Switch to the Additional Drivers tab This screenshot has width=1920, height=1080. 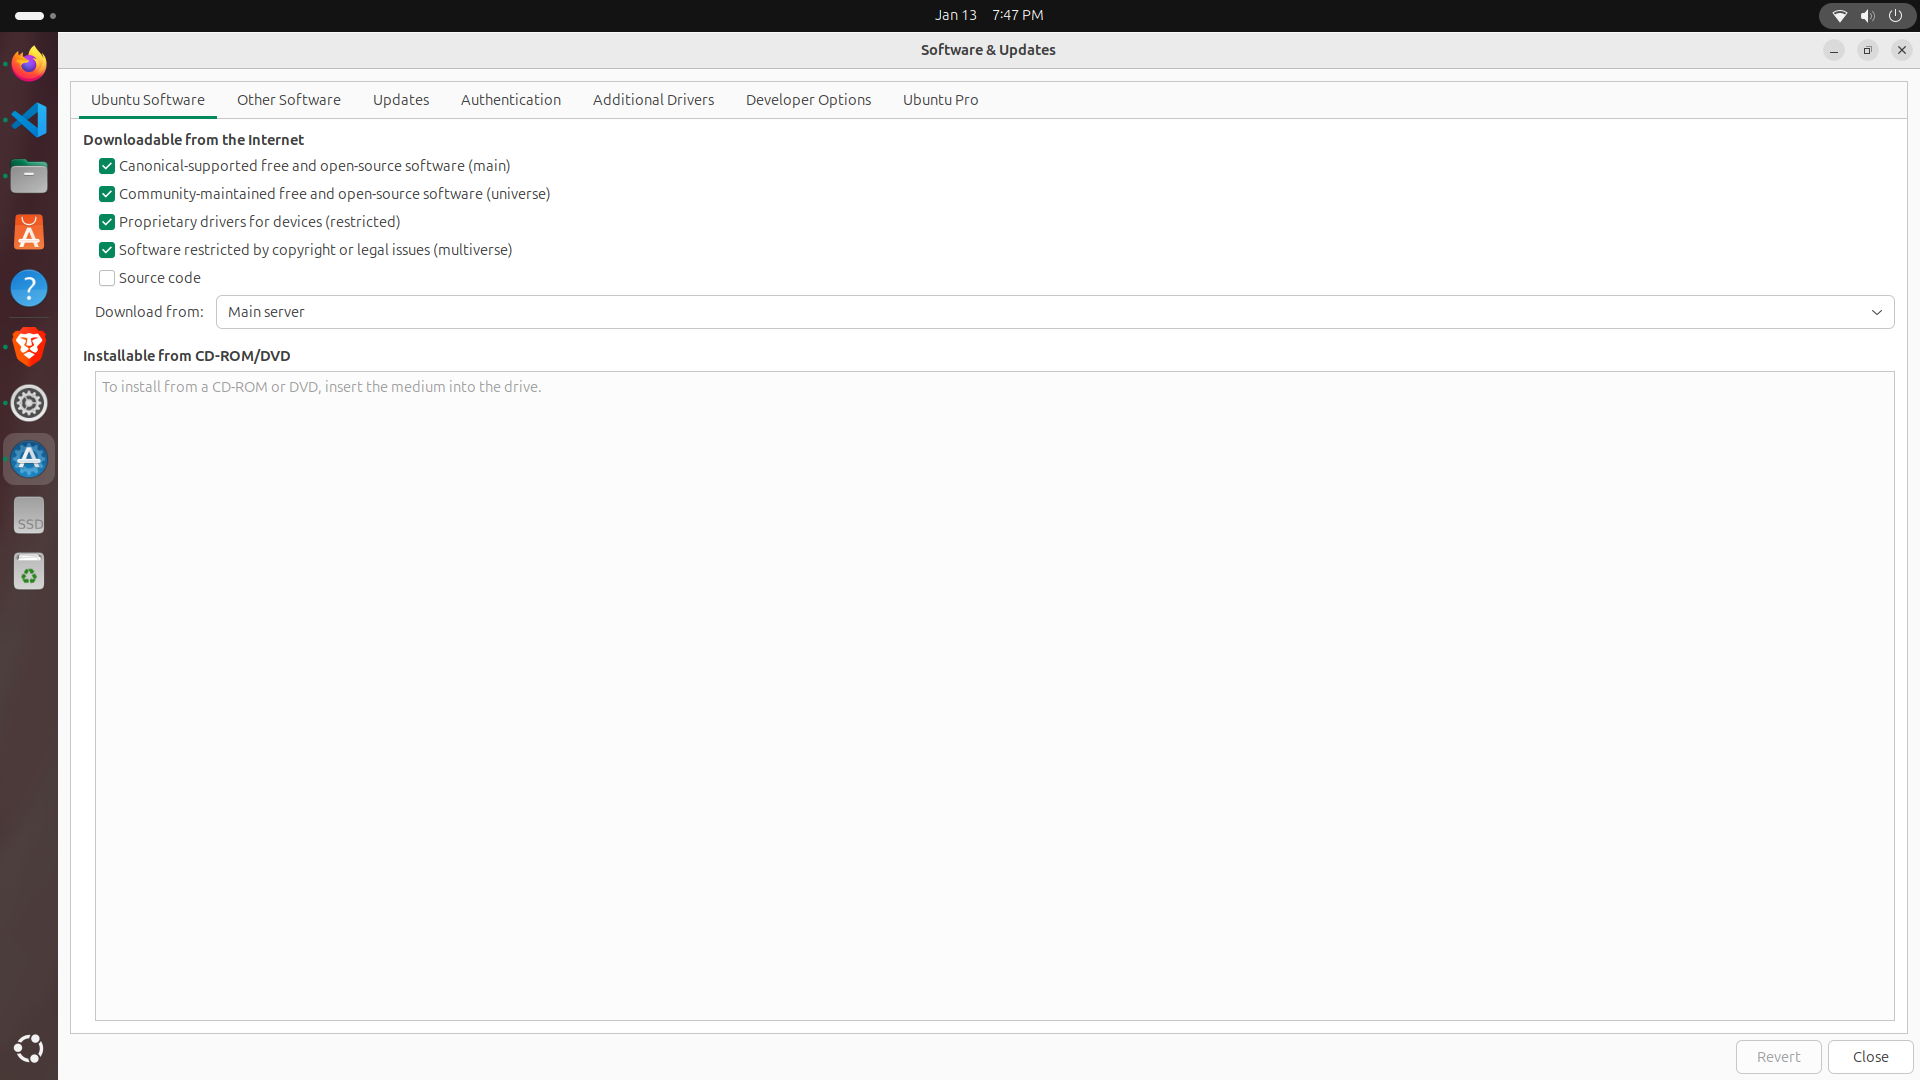(653, 100)
